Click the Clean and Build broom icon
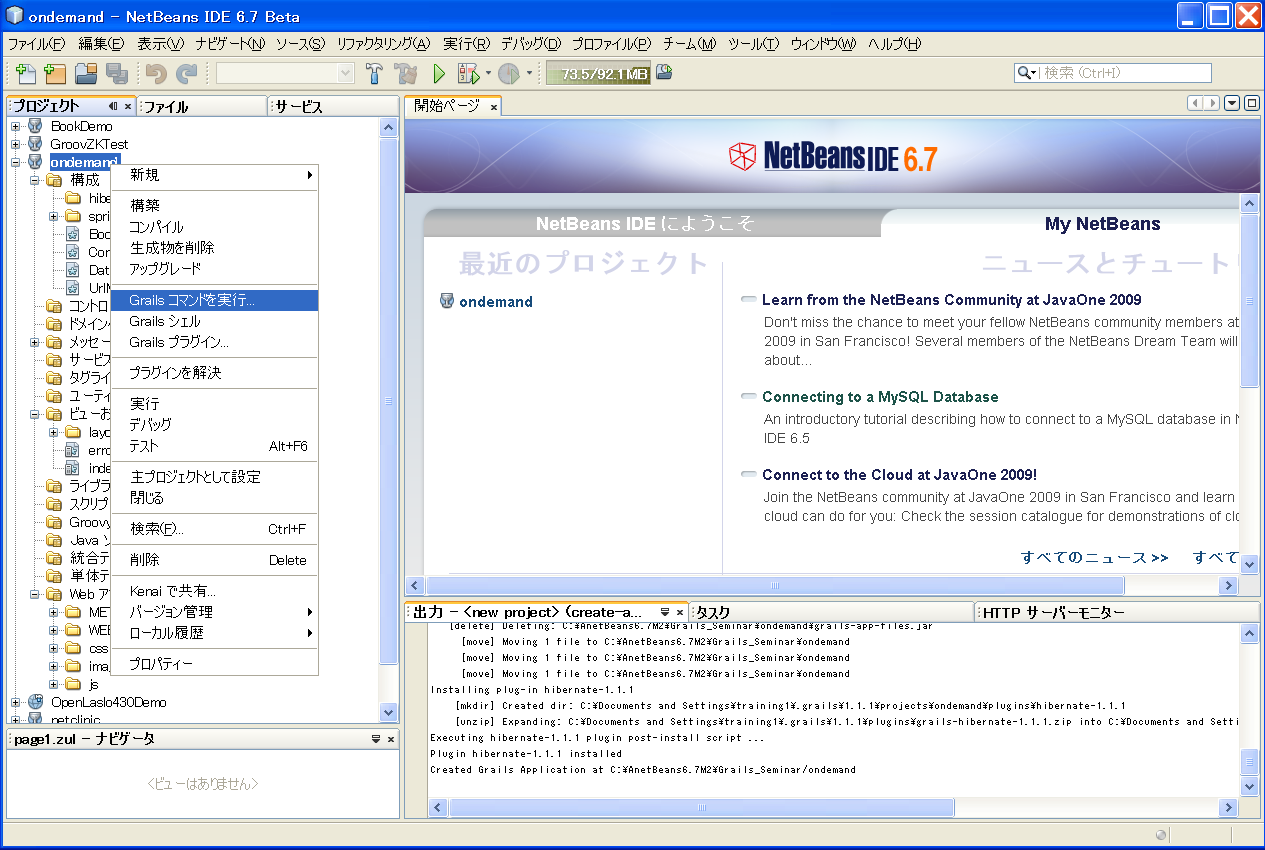Viewport: 1265px width, 850px height. coord(406,73)
